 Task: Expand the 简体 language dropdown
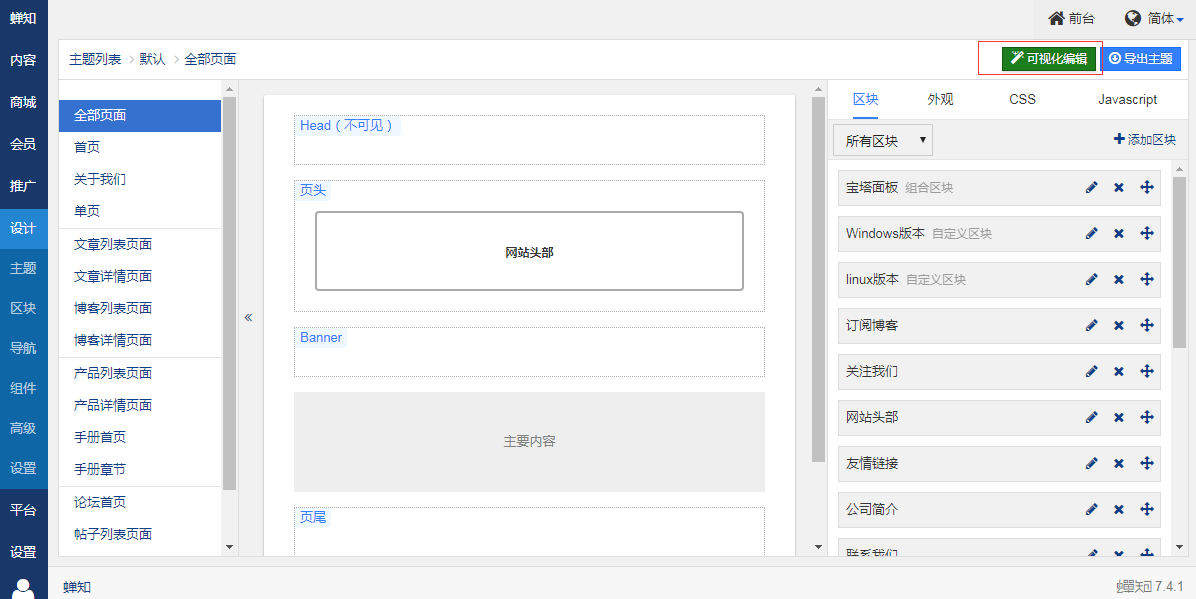point(1153,19)
